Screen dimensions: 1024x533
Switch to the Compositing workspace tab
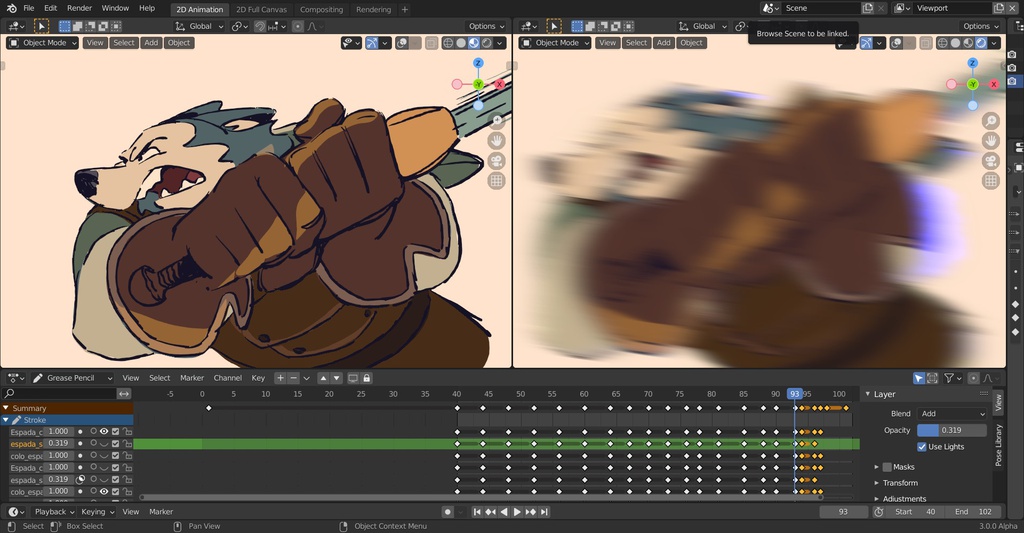coord(321,9)
